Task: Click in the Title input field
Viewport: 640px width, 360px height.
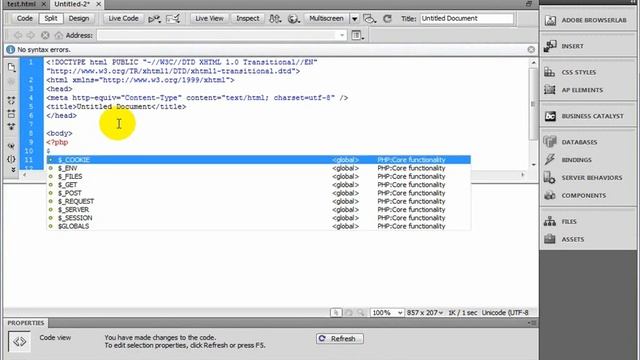Action: coord(467,18)
